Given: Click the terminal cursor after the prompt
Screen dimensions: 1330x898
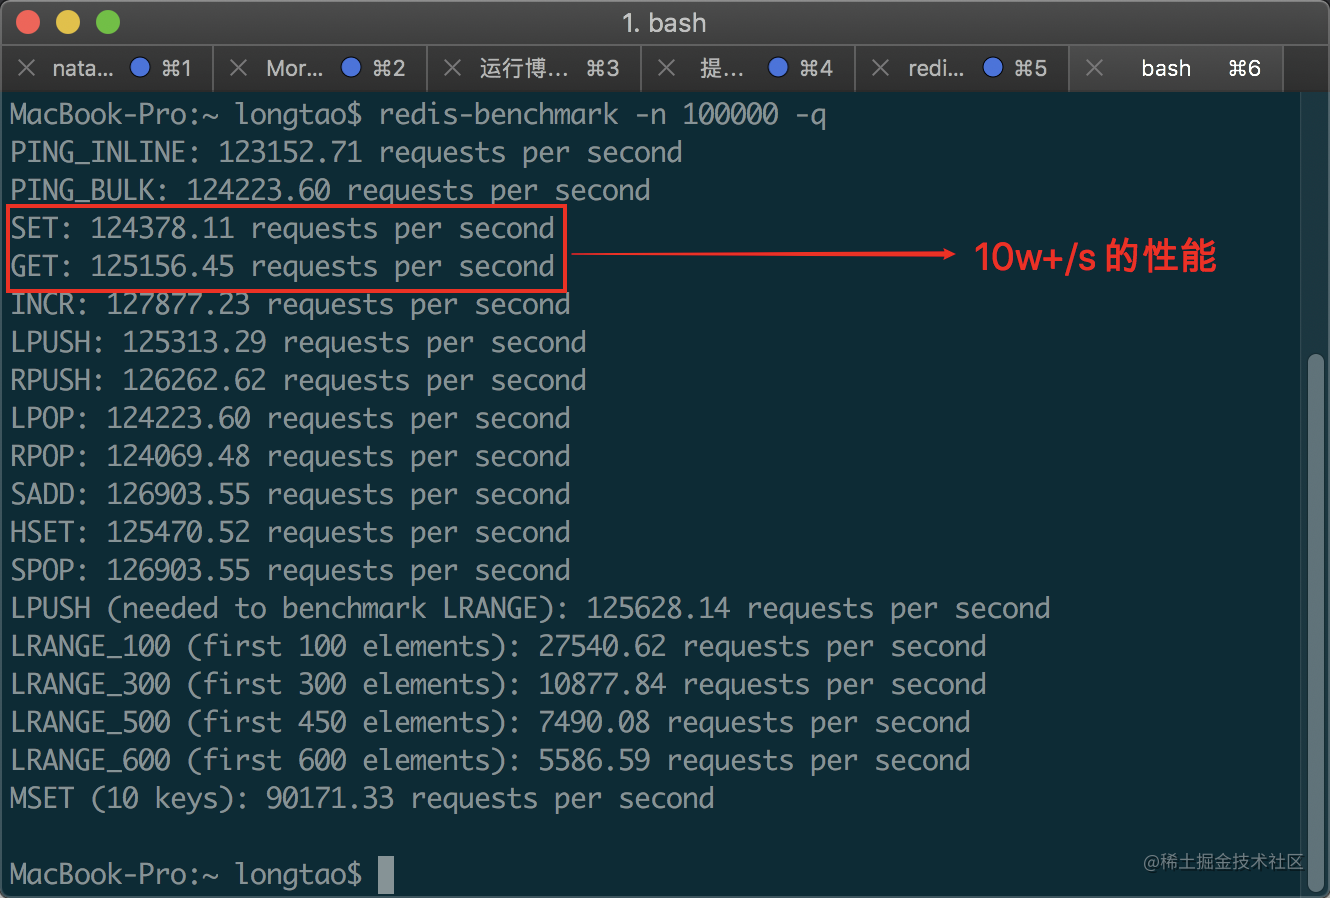Looking at the screenshot, I should [385, 873].
